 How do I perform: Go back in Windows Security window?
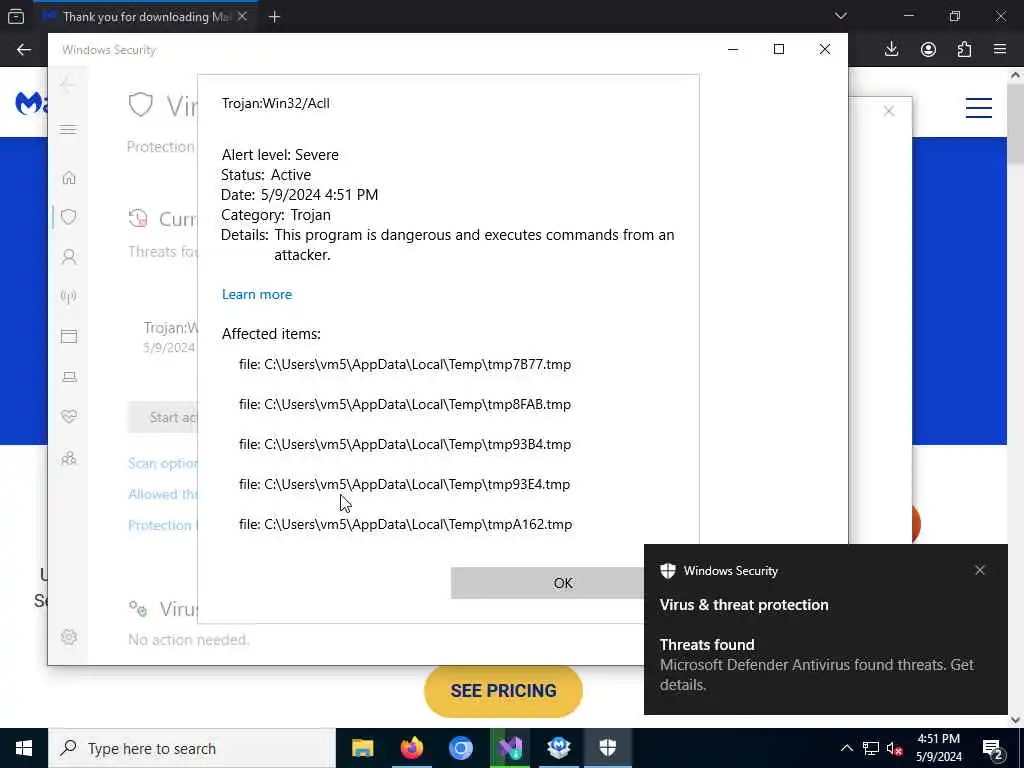(x=67, y=85)
